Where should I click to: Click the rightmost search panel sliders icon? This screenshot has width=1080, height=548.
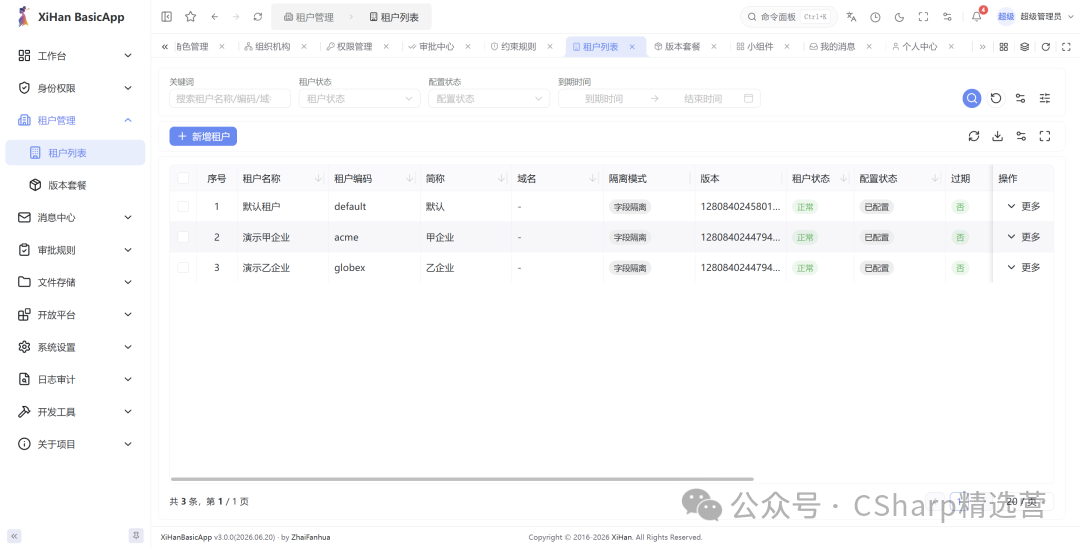point(1045,98)
